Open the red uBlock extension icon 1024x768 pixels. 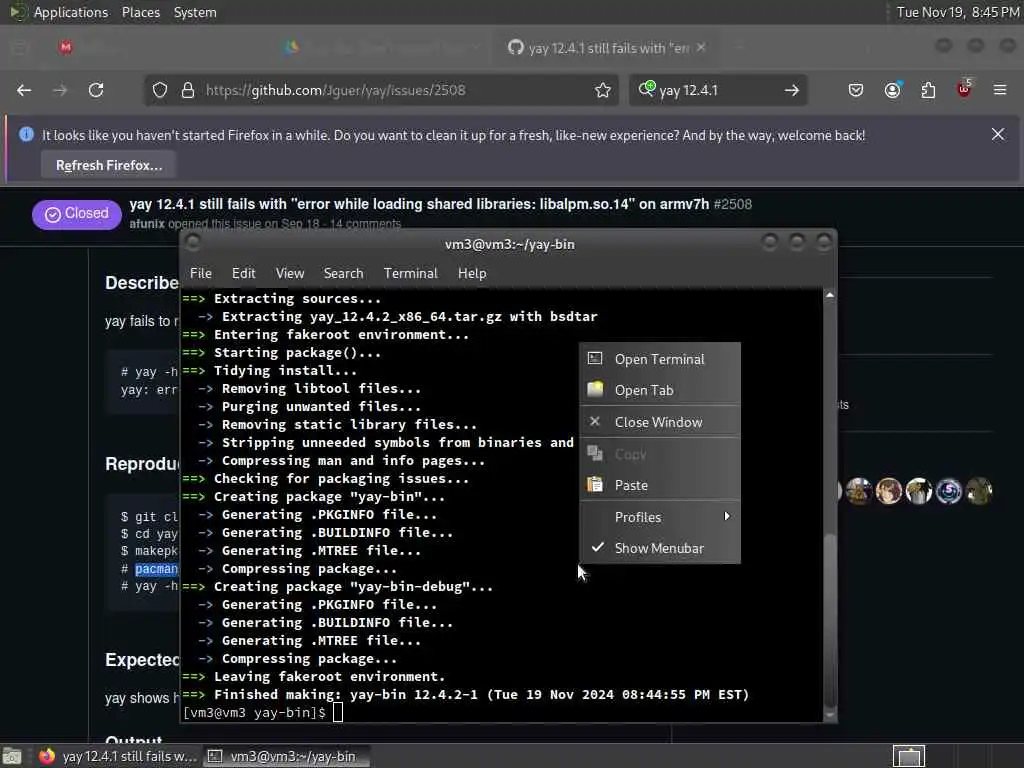pos(964,89)
